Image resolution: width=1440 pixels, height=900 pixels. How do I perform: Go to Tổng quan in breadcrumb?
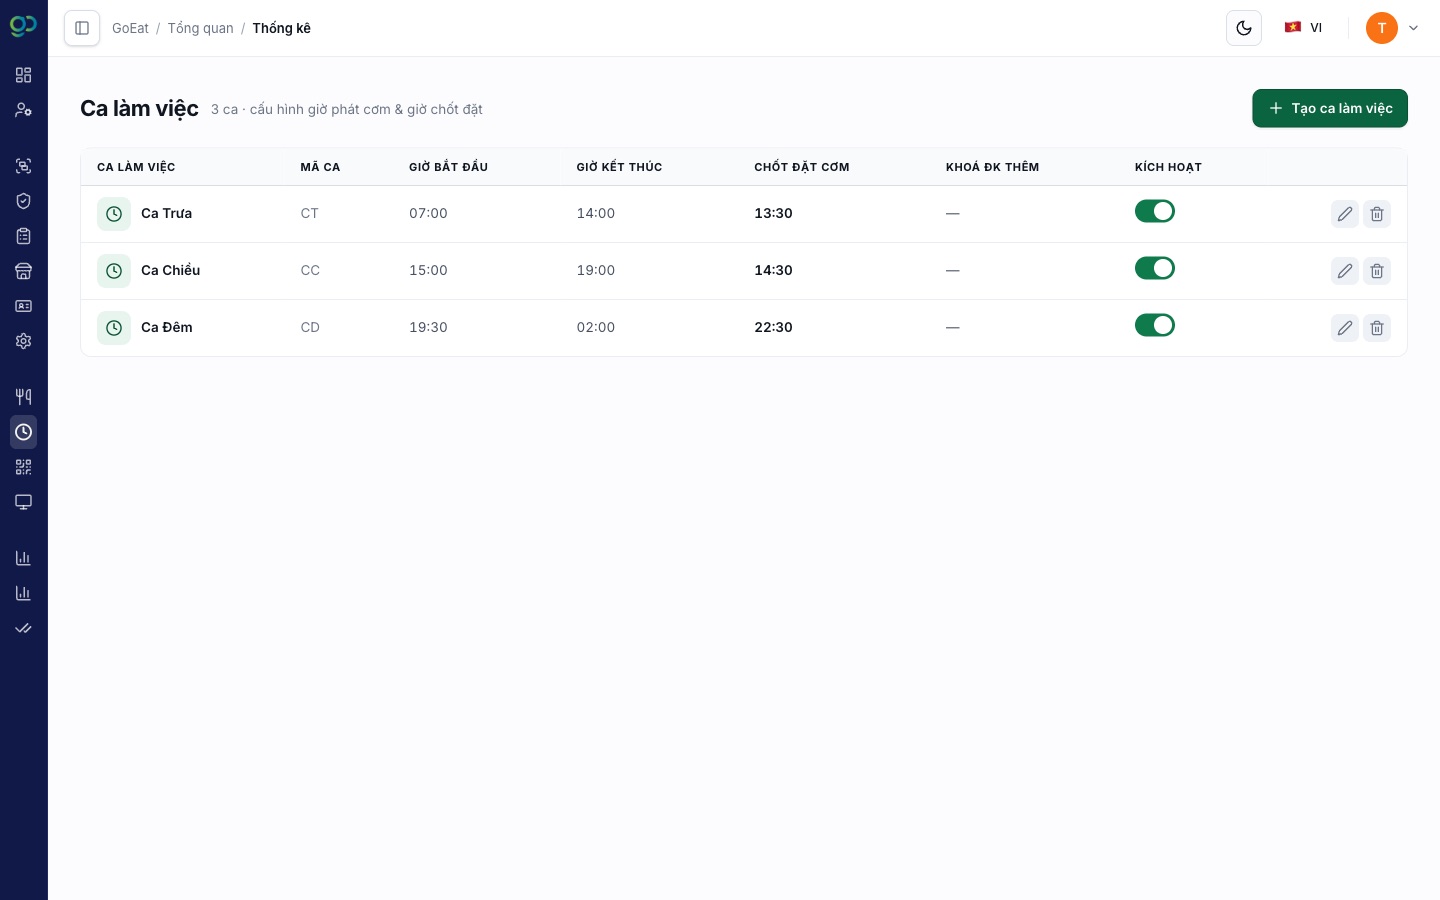click(200, 28)
